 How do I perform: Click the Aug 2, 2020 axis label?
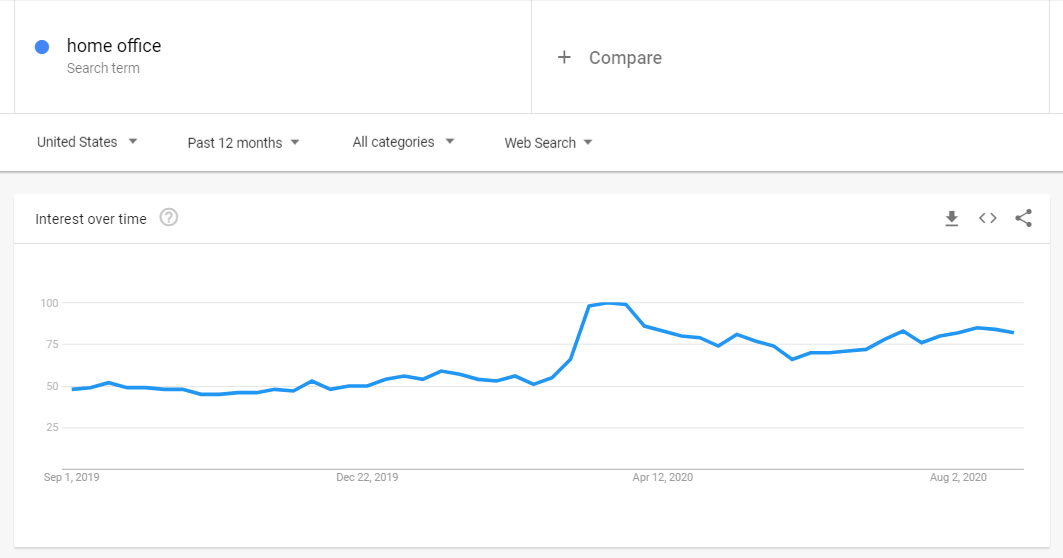(x=958, y=477)
